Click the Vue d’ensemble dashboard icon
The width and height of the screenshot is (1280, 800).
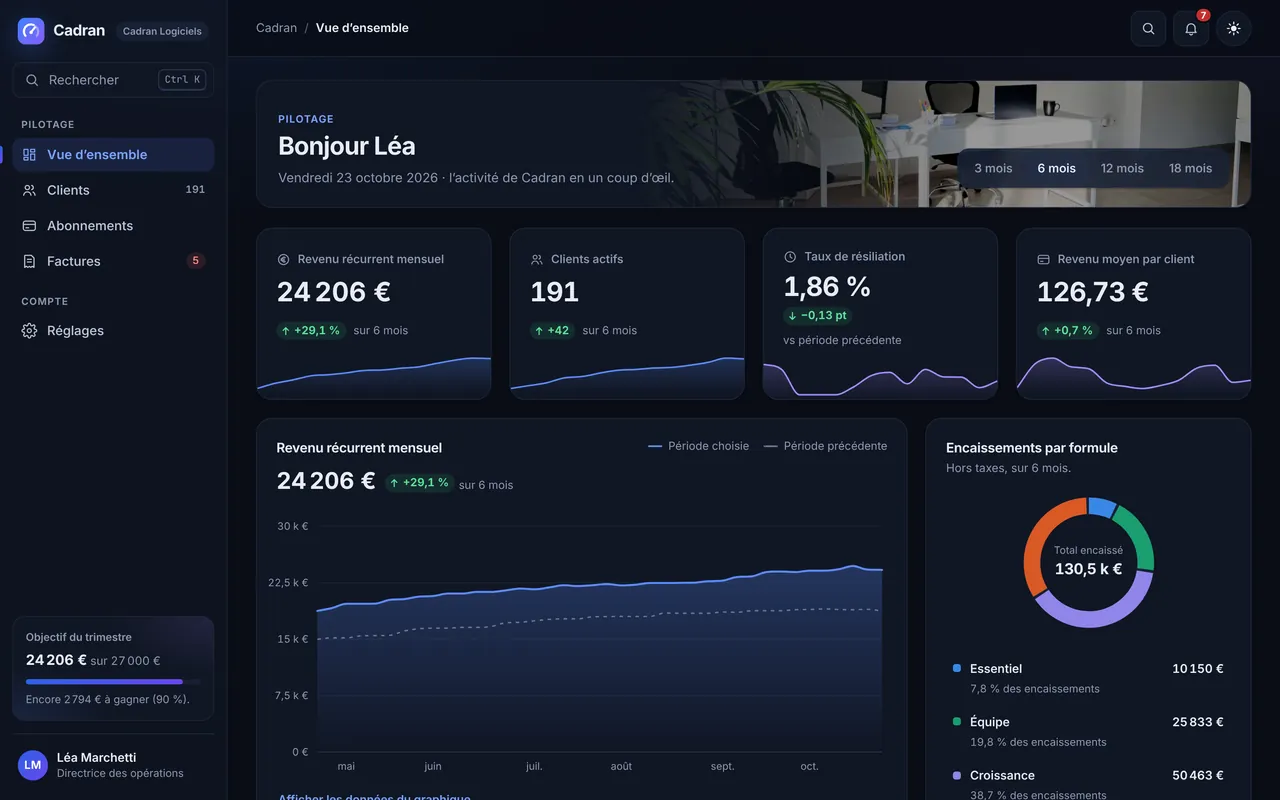29,155
